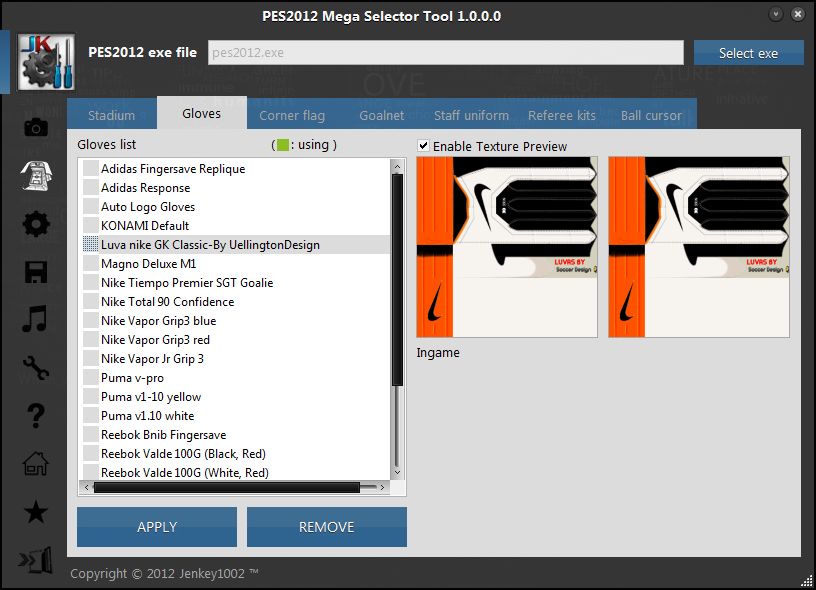The height and width of the screenshot is (590, 816).
Task: Click the gloves list scroll down arrow
Action: coord(397,472)
